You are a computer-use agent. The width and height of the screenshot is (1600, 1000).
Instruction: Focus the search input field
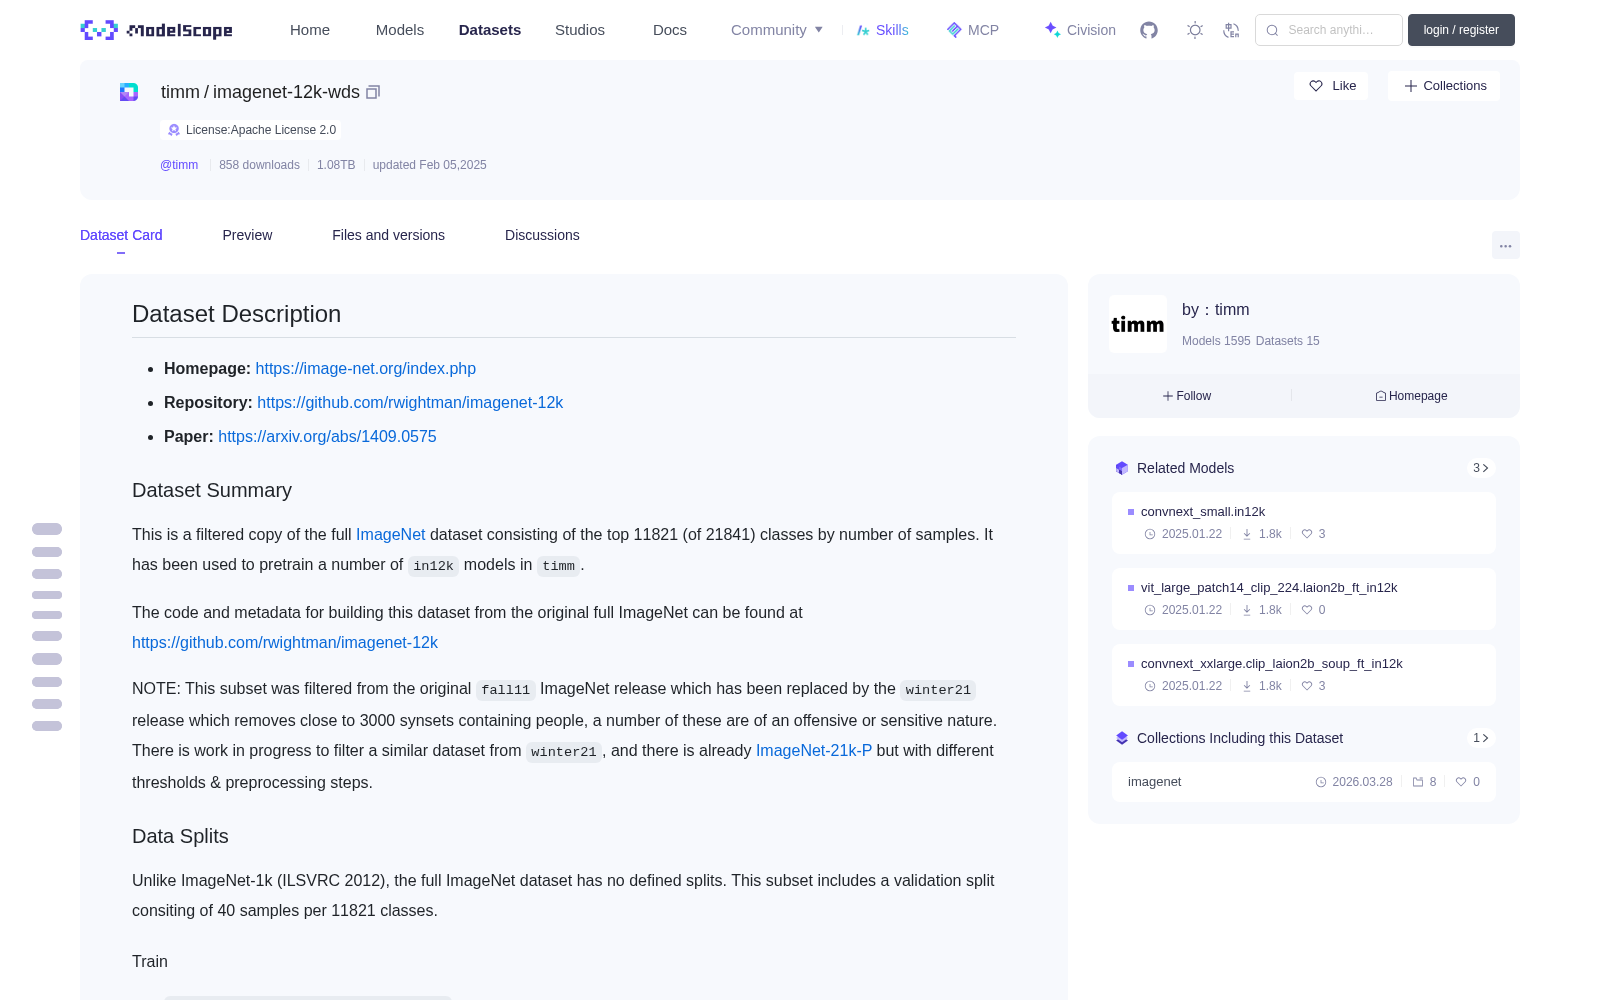click(x=1329, y=30)
